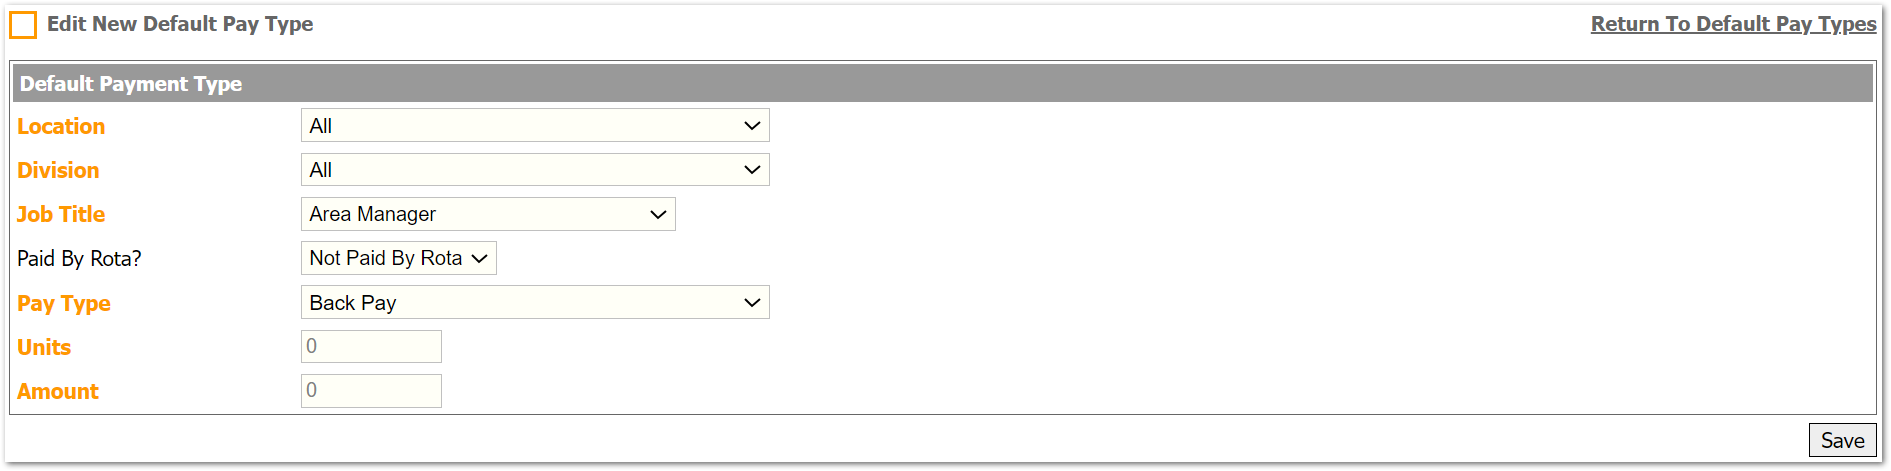Click the orange Units label
The width and height of the screenshot is (1891, 471).
44,348
